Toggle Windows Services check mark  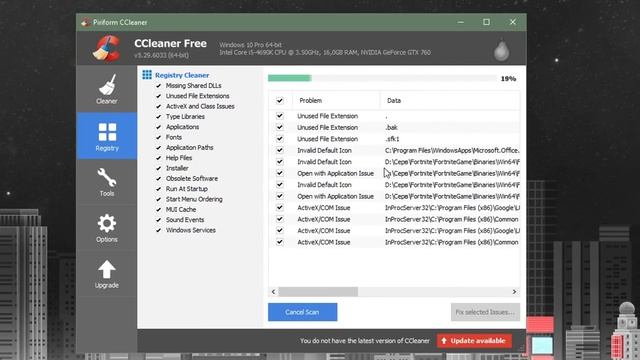[x=158, y=230]
